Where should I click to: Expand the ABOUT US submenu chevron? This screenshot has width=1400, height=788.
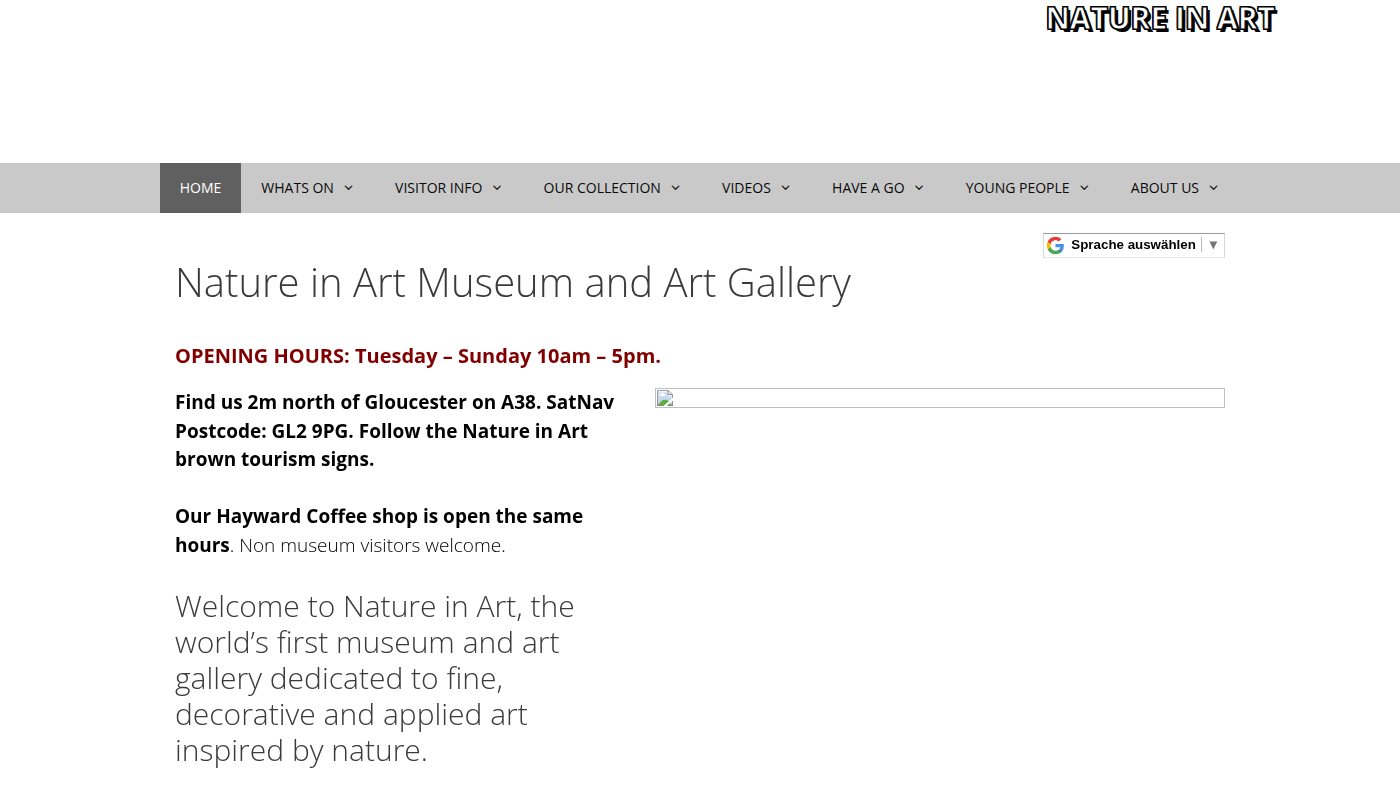pos(1213,188)
